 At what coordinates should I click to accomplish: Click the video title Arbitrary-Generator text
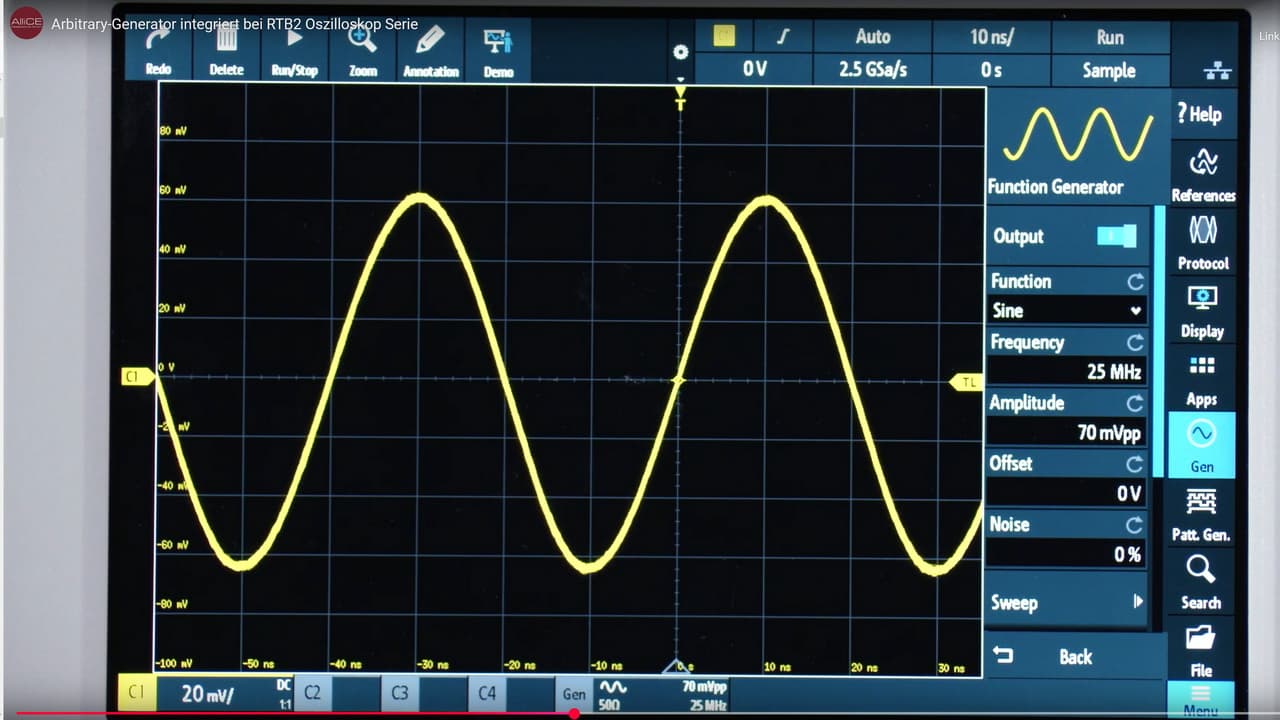[x=235, y=23]
